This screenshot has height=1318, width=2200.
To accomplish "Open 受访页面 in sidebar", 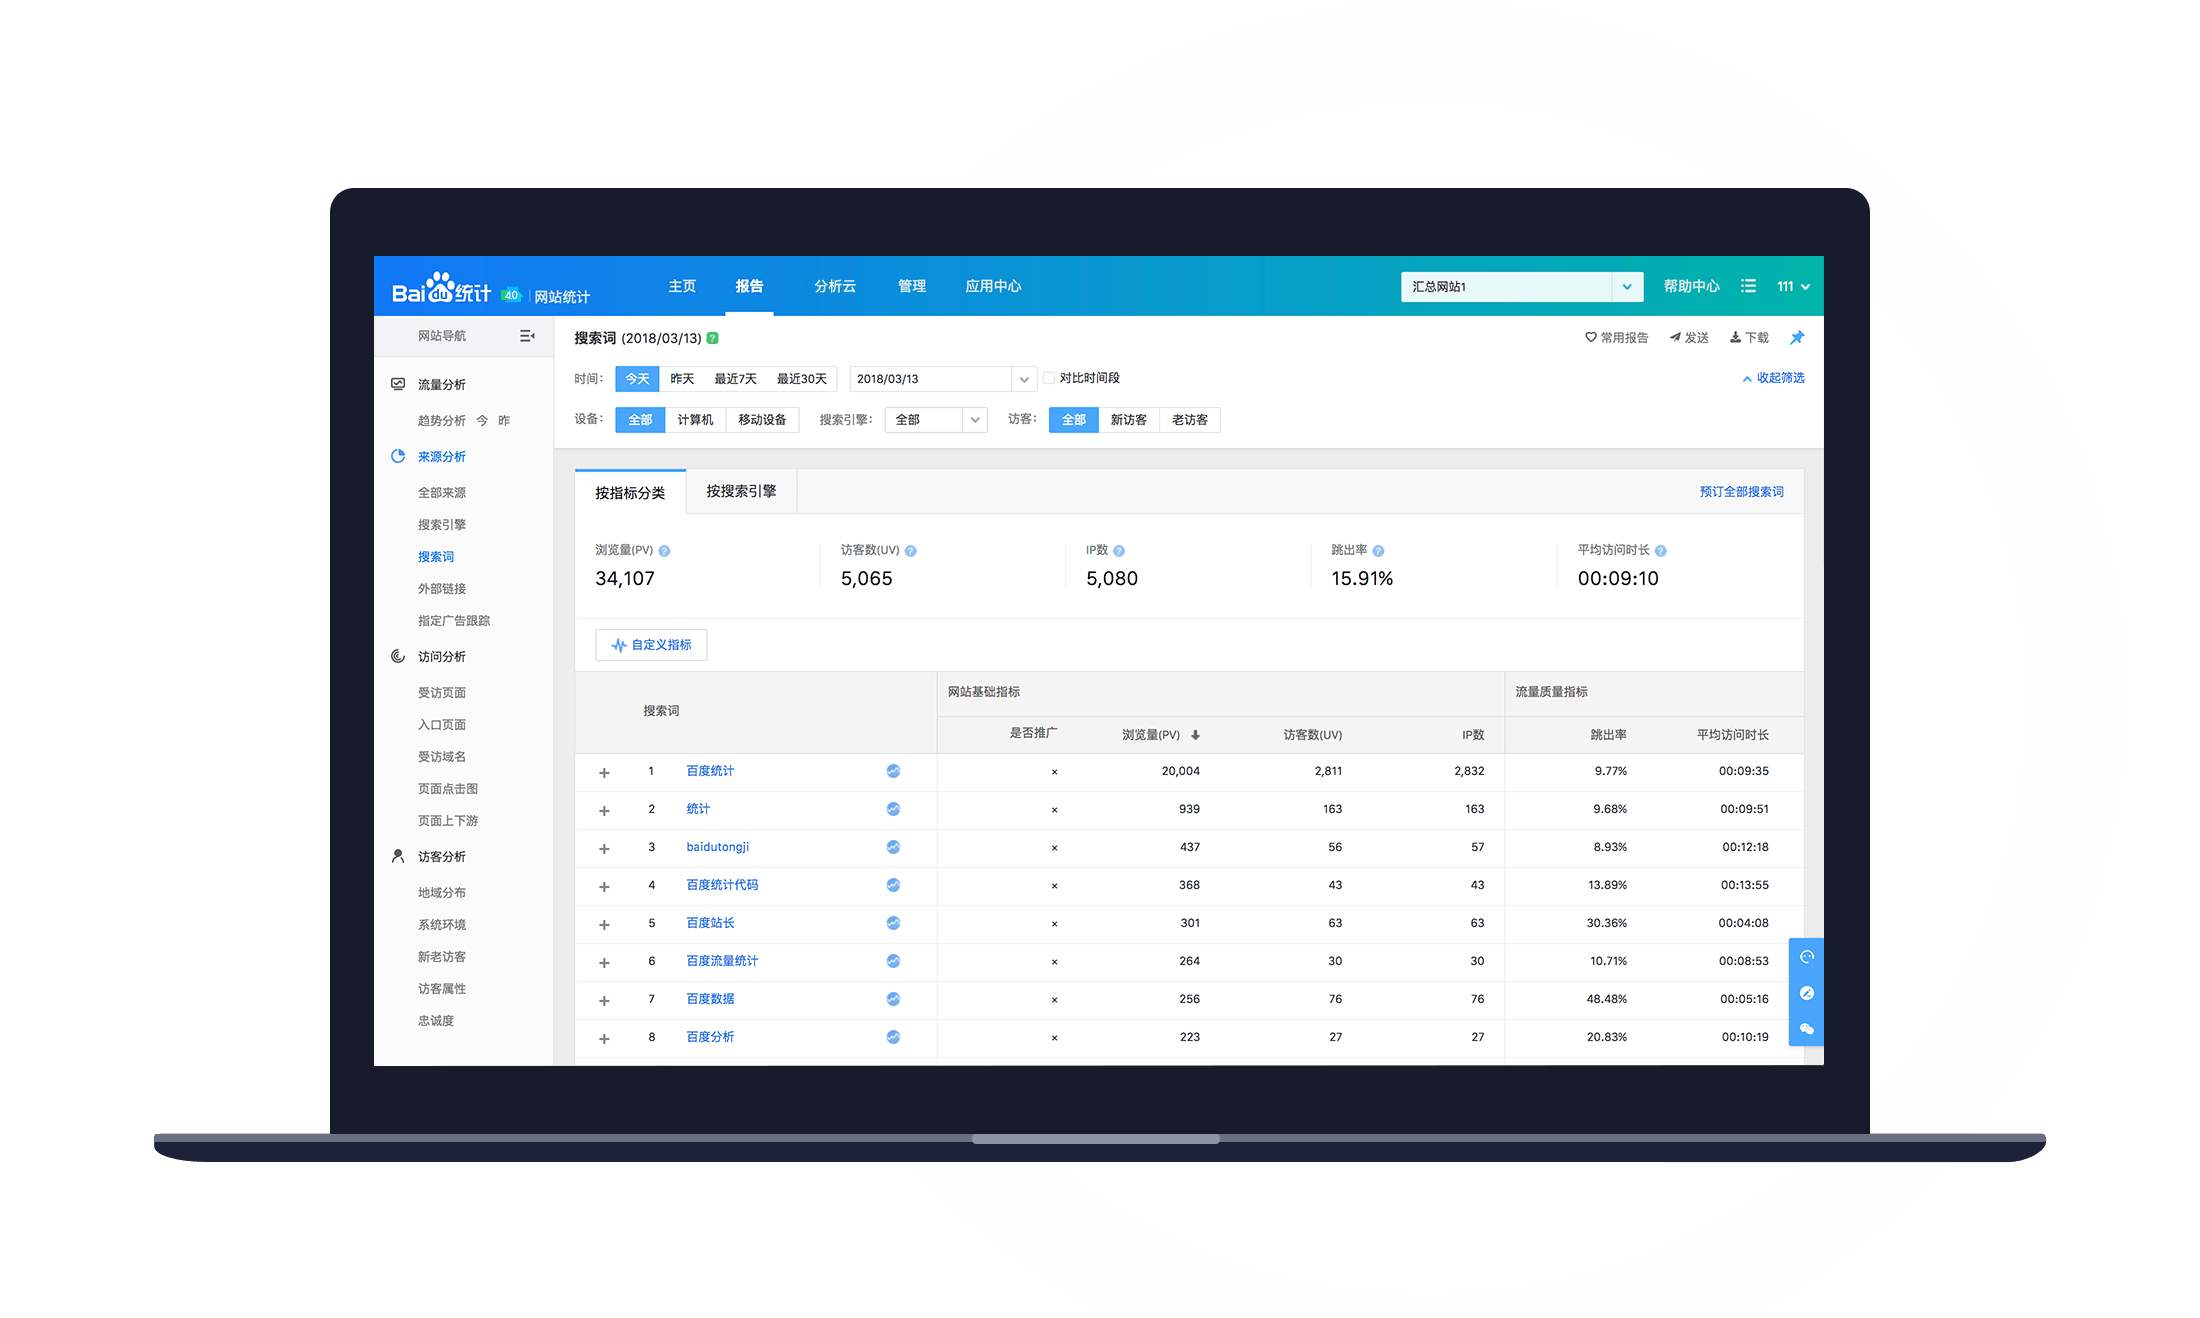I will click(442, 693).
